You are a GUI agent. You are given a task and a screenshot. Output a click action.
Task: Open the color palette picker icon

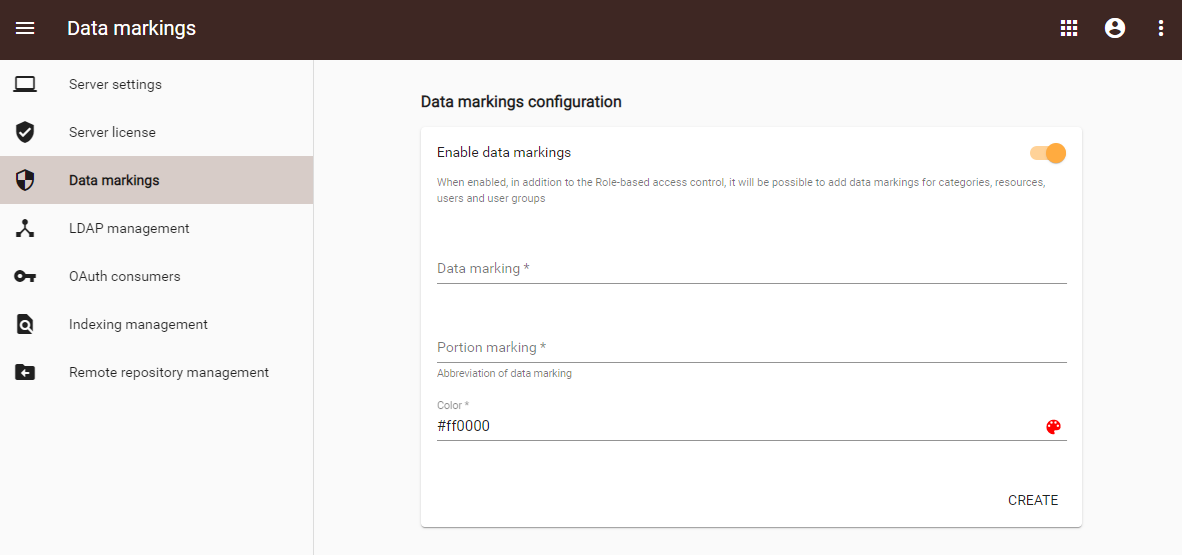tap(1053, 427)
